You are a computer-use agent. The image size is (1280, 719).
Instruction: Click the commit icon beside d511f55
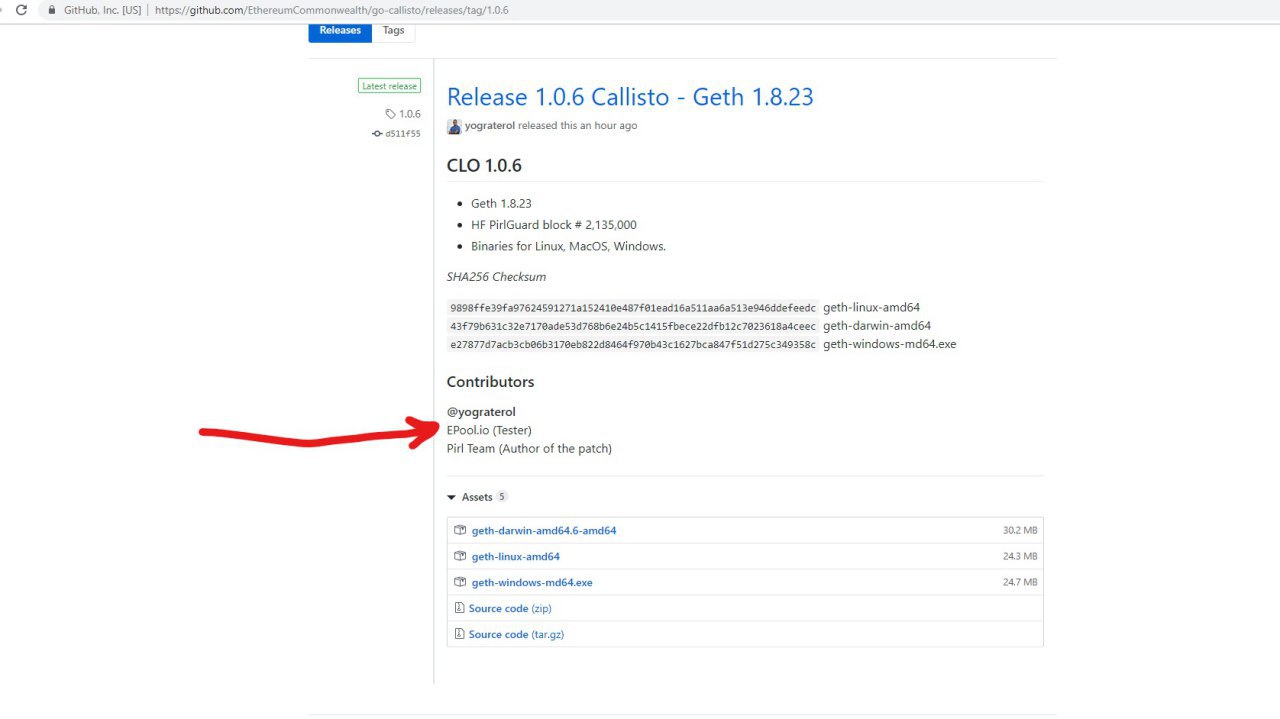(x=377, y=133)
